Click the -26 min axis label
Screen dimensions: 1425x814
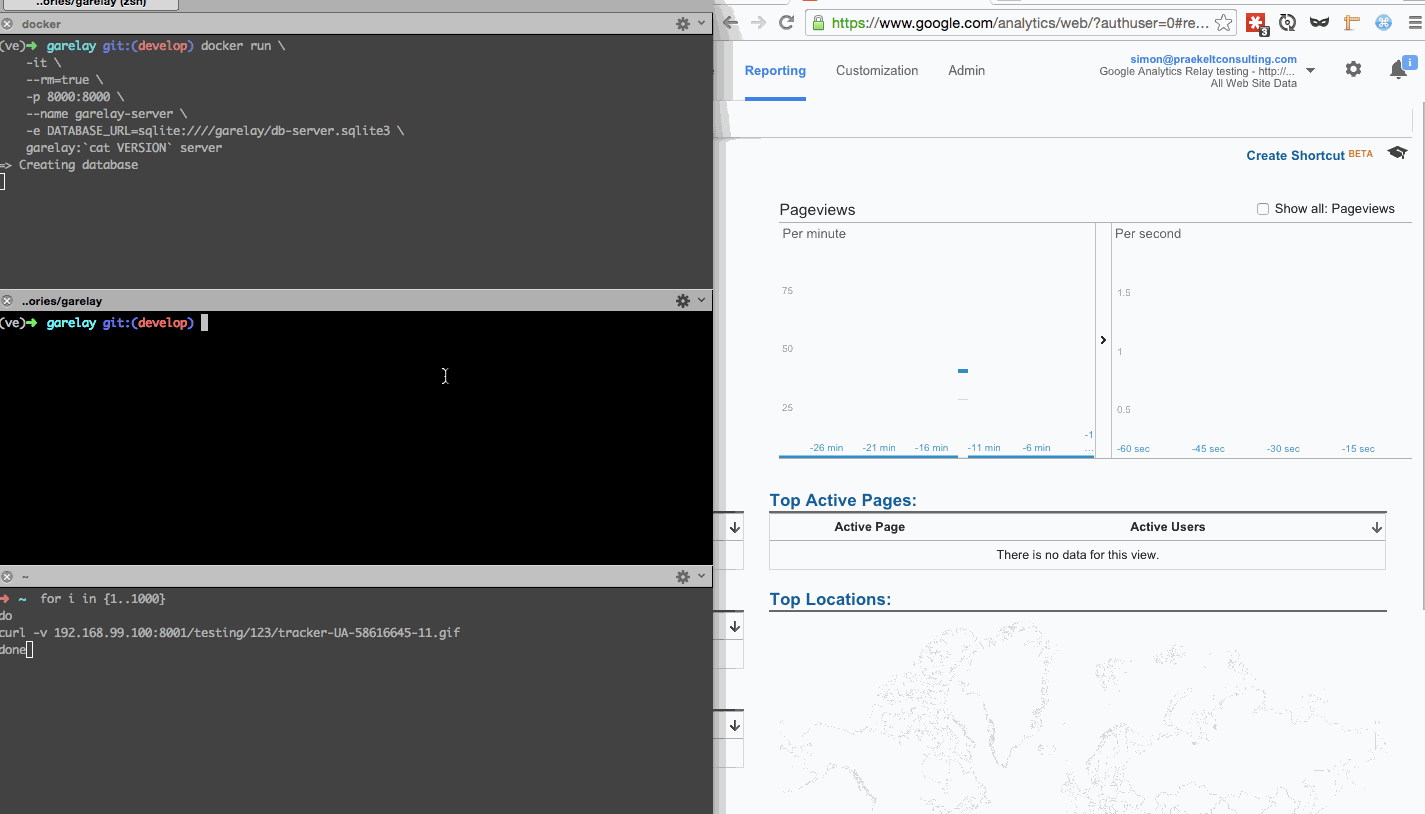(827, 448)
